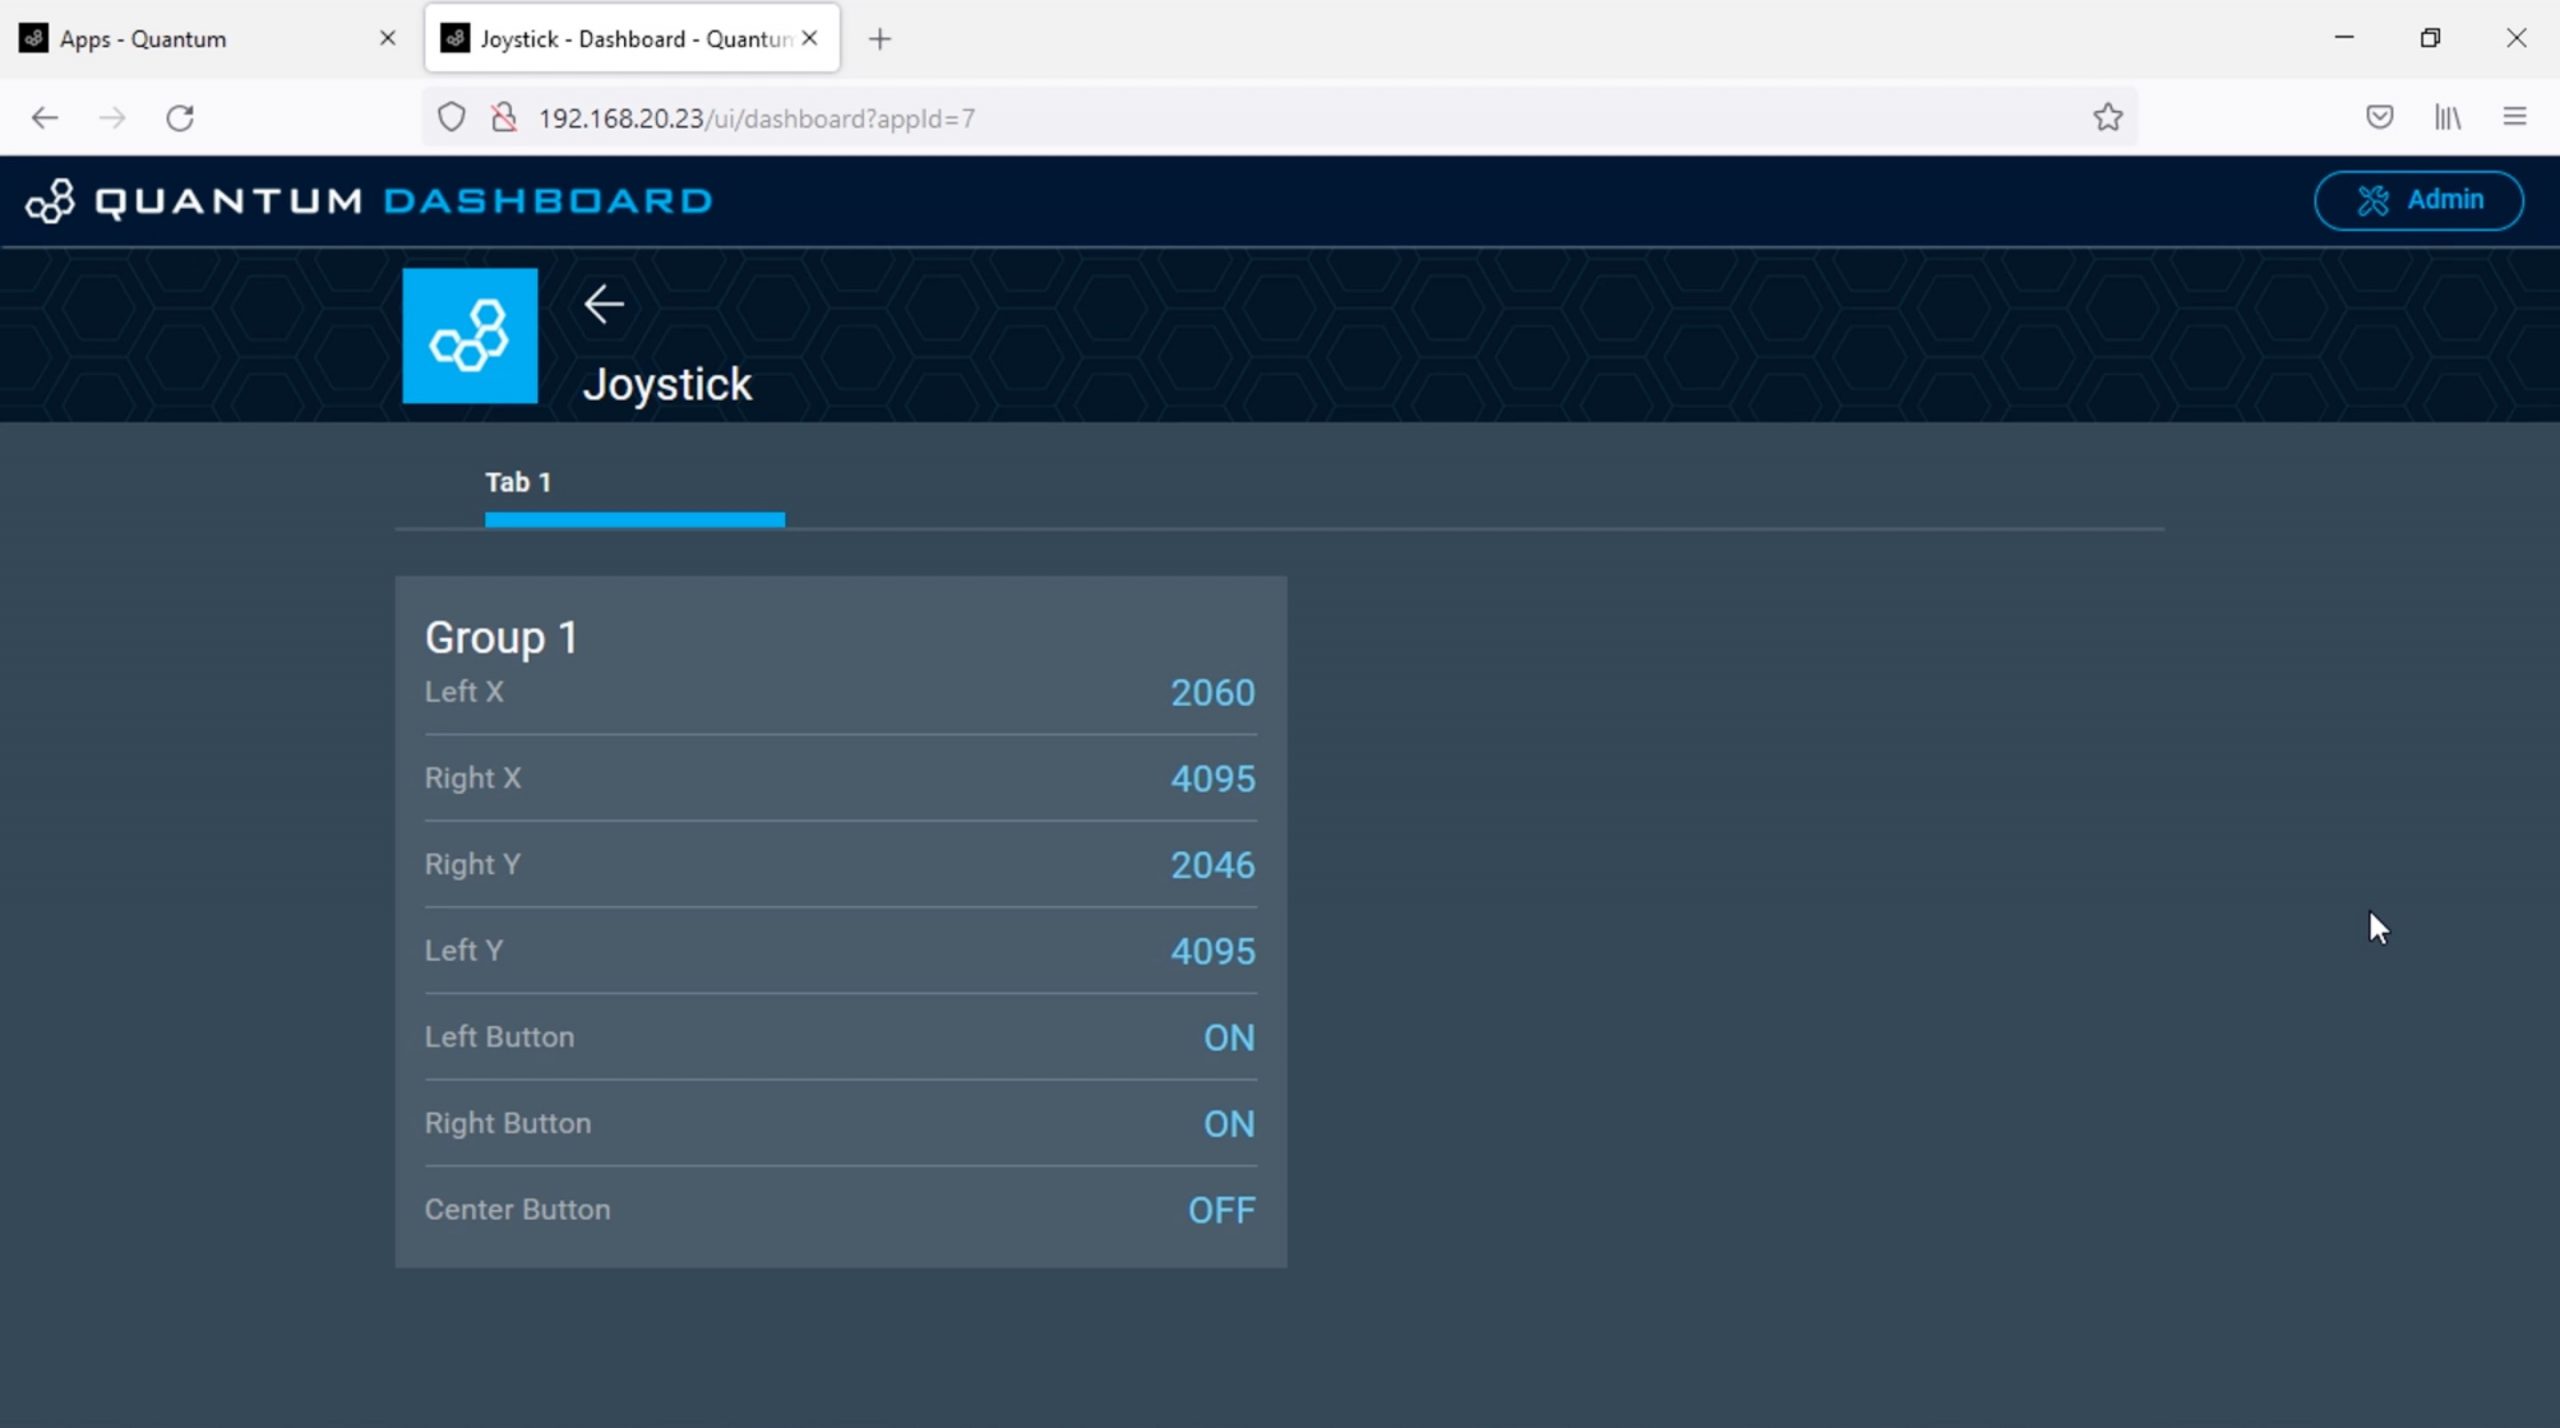The image size is (2560, 1428).
Task: Open the tracking protection shield icon
Action: tap(451, 118)
